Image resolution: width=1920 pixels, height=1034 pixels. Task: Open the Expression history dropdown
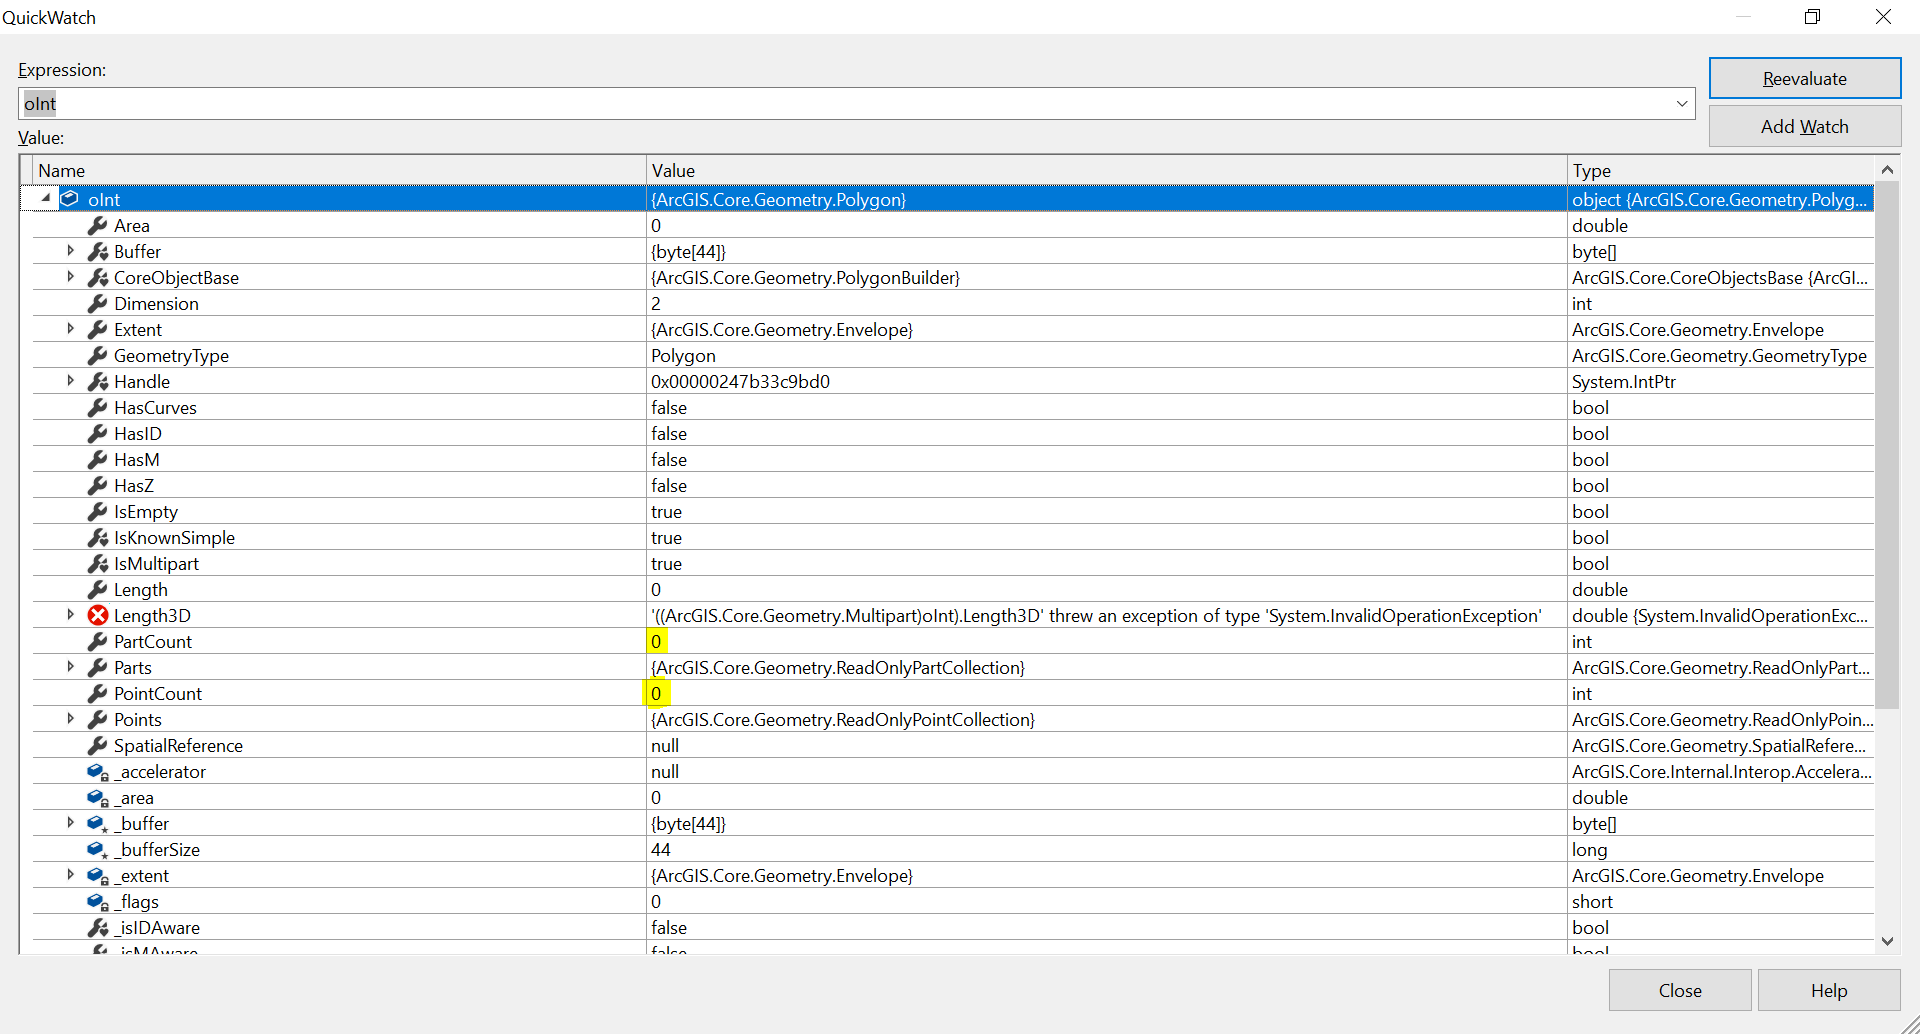[1682, 104]
